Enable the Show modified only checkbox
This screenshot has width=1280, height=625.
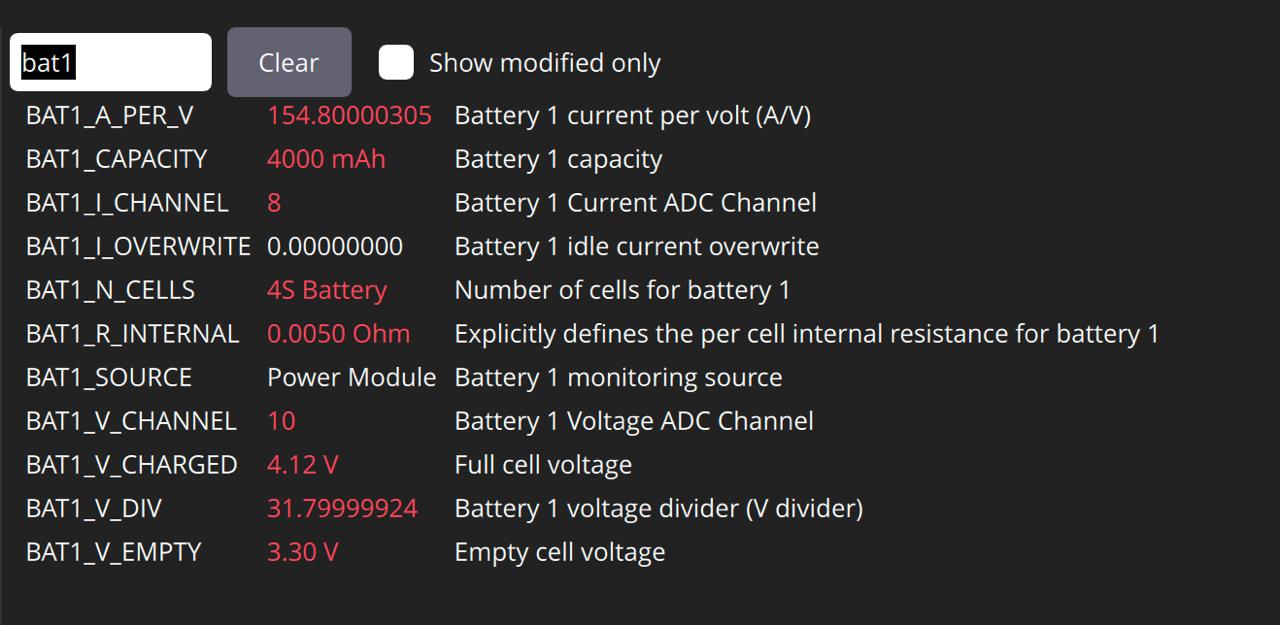(x=396, y=63)
